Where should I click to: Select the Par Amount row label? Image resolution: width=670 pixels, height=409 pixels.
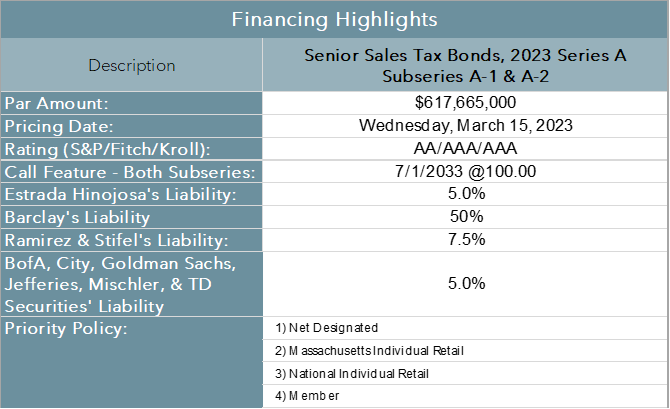pos(131,103)
